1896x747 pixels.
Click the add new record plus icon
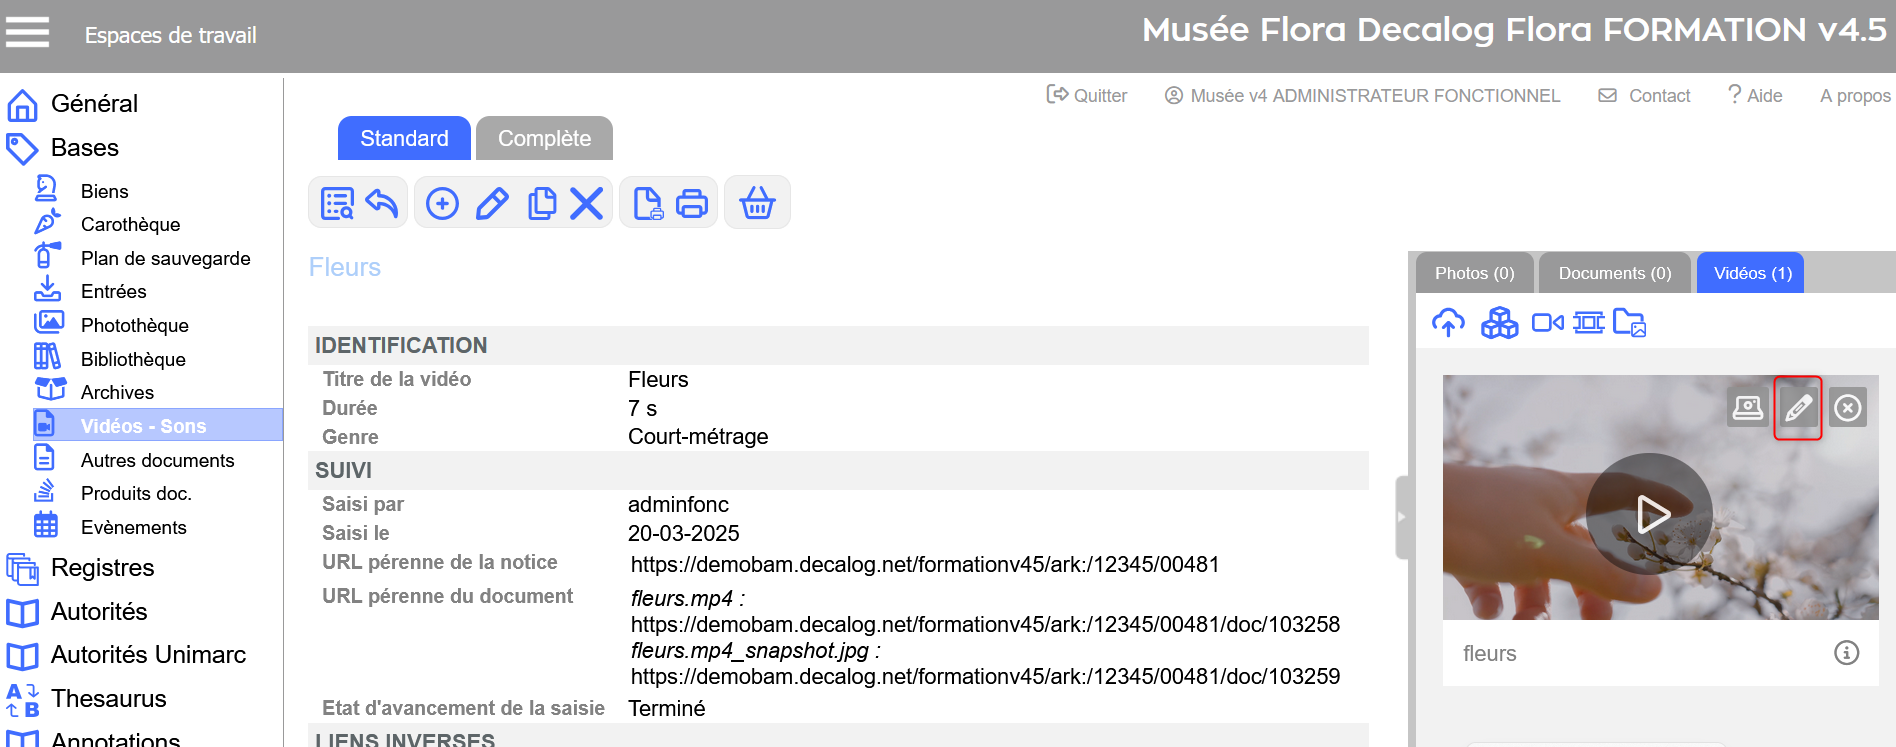coord(442,203)
